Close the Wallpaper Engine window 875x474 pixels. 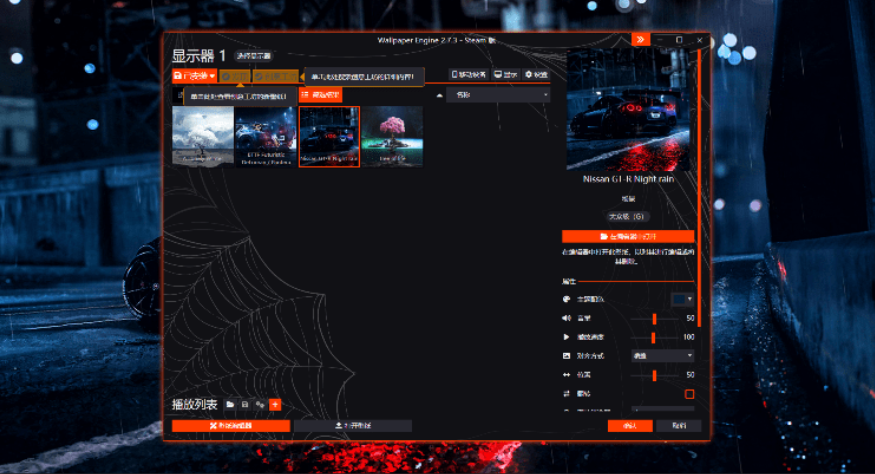pos(699,40)
